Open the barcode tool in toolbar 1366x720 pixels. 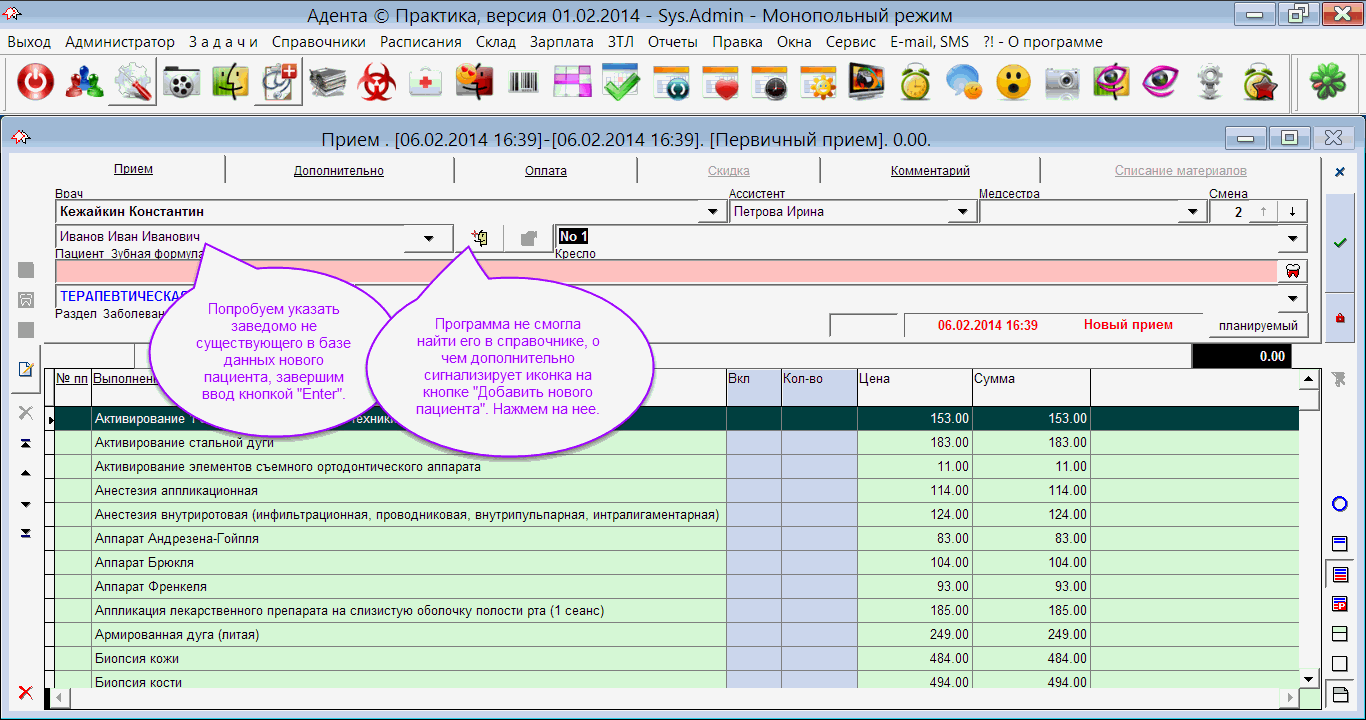click(x=524, y=83)
